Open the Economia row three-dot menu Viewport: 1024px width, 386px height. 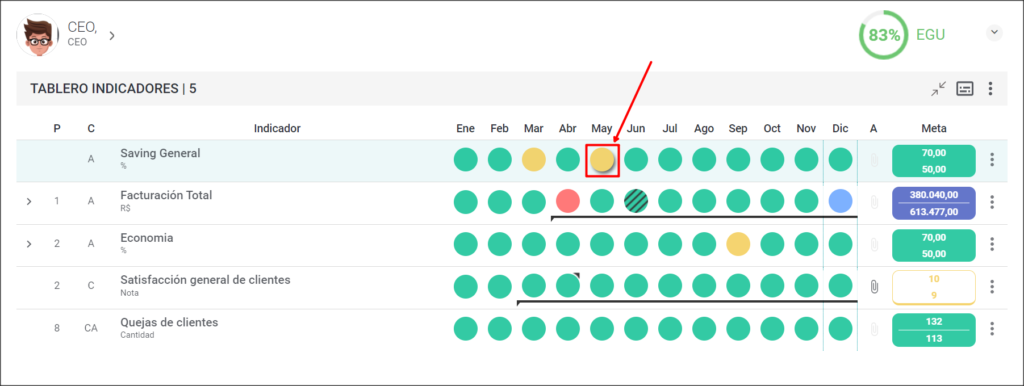[992, 244]
